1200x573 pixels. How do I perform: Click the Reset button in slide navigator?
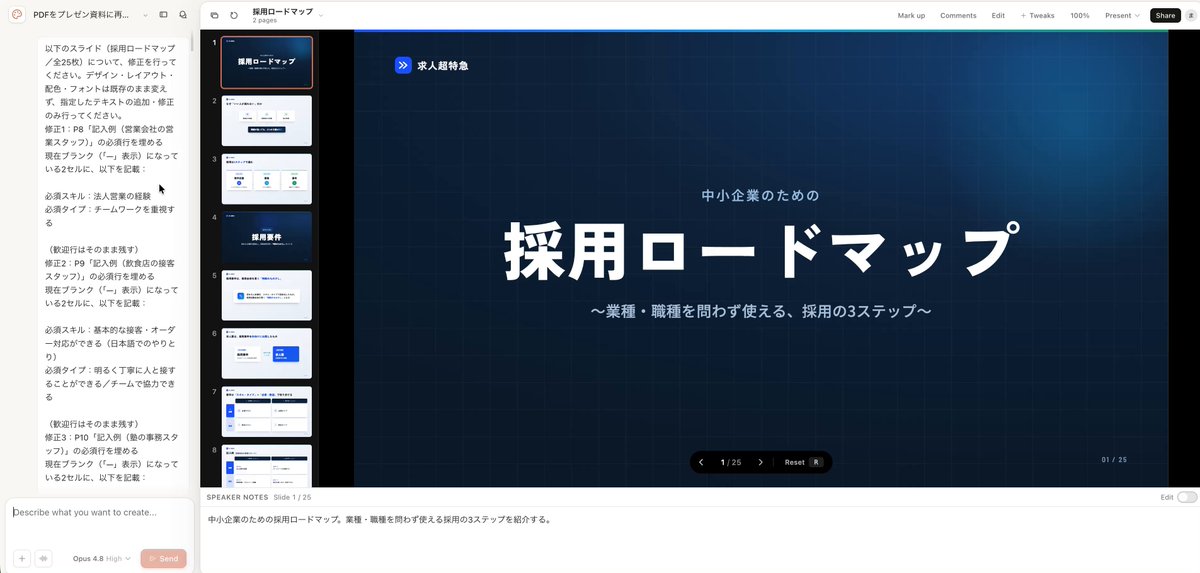tap(802, 462)
